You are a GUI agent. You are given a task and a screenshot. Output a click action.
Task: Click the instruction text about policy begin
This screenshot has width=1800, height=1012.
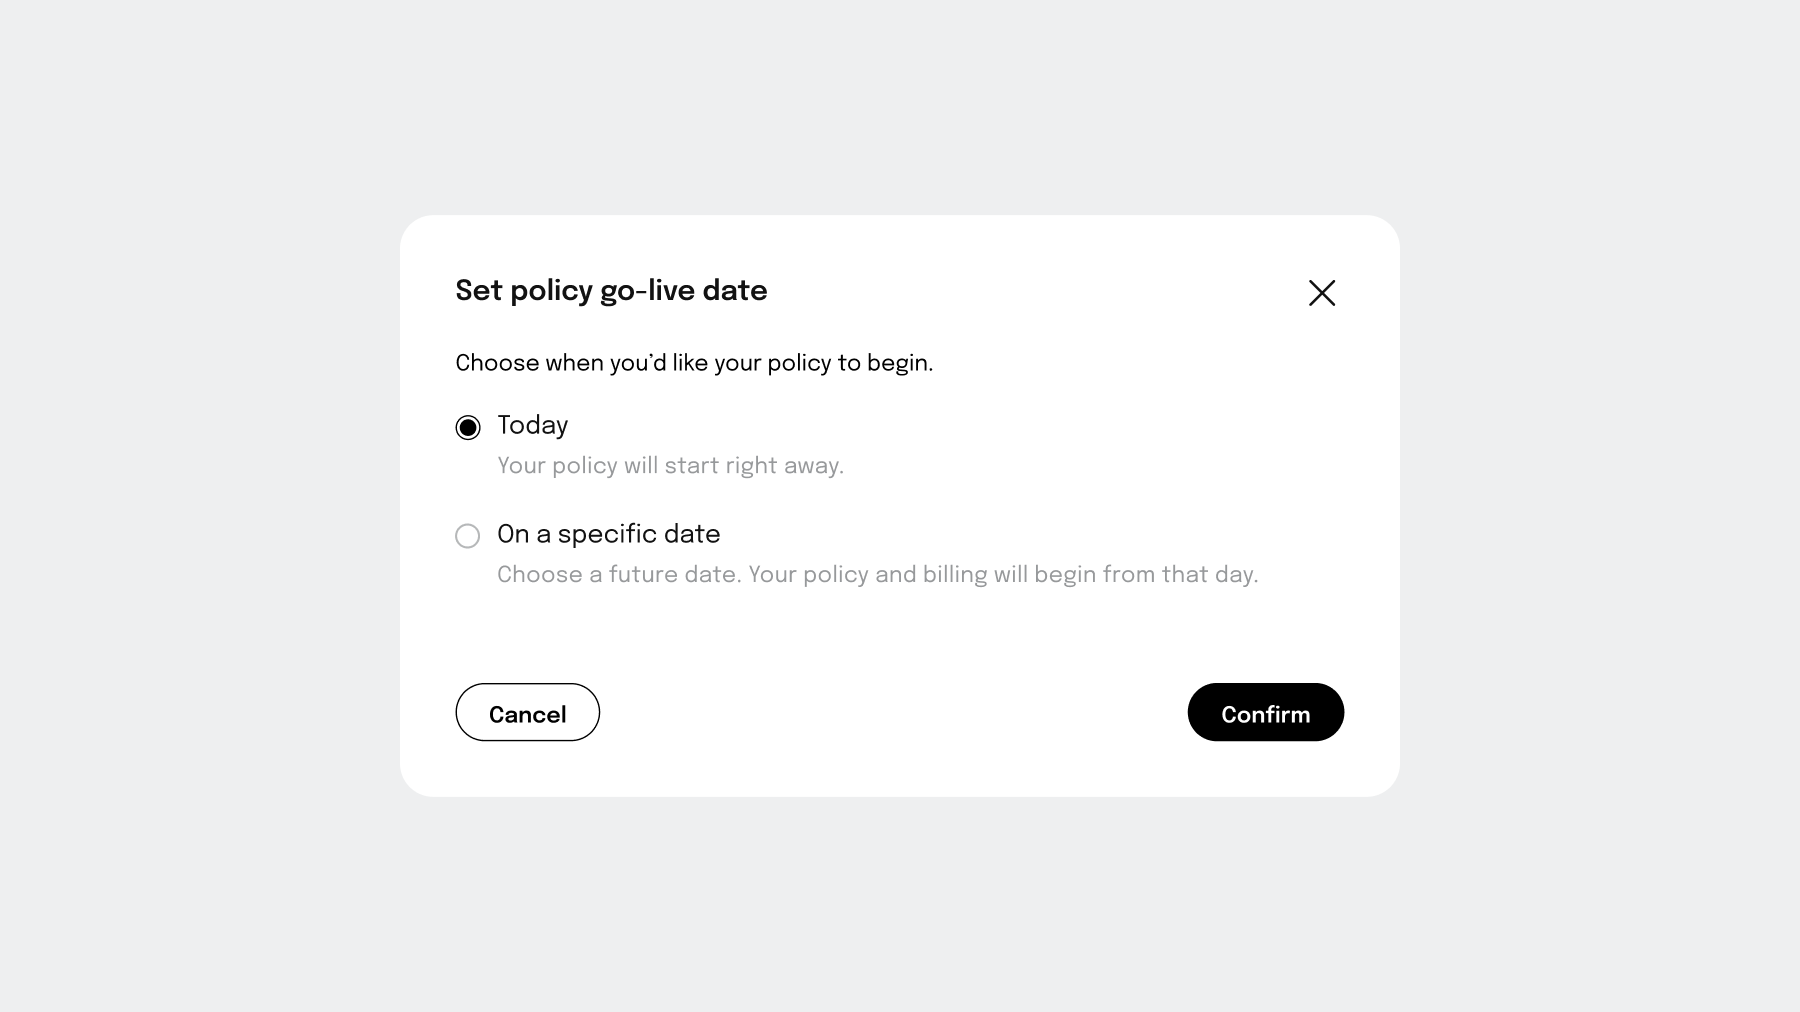tap(694, 363)
